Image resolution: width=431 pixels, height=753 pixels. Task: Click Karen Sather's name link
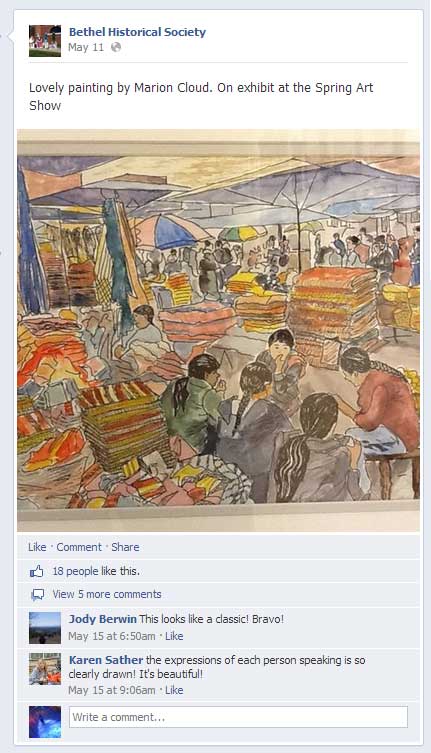point(106,660)
